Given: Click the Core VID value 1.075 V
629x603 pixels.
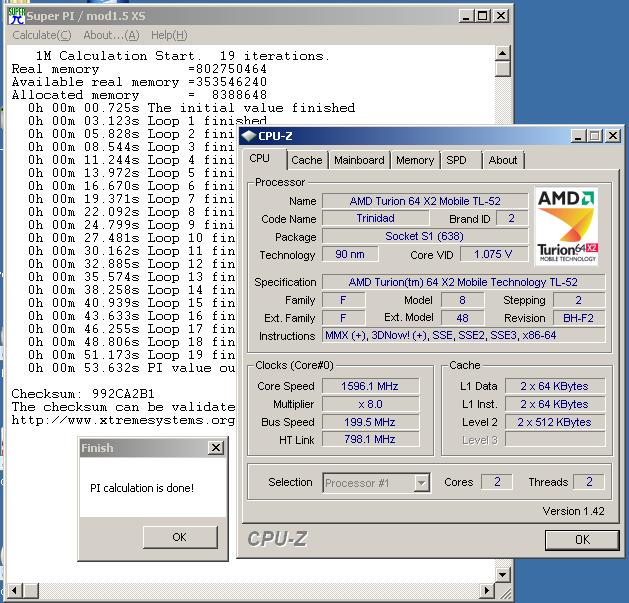Looking at the screenshot, I should tap(493, 254).
